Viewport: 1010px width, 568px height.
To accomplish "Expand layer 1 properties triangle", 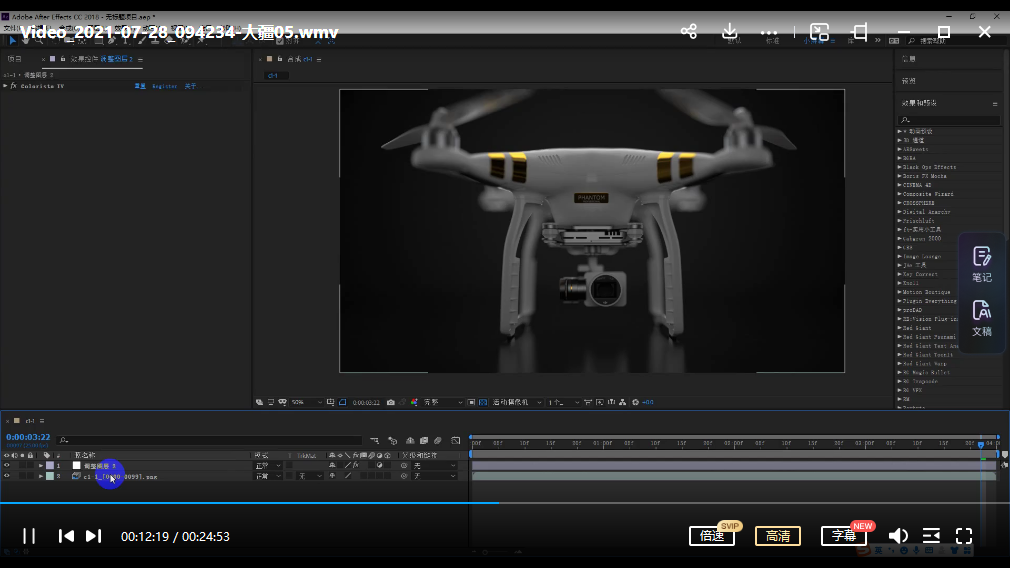I will pyautogui.click(x=41, y=466).
